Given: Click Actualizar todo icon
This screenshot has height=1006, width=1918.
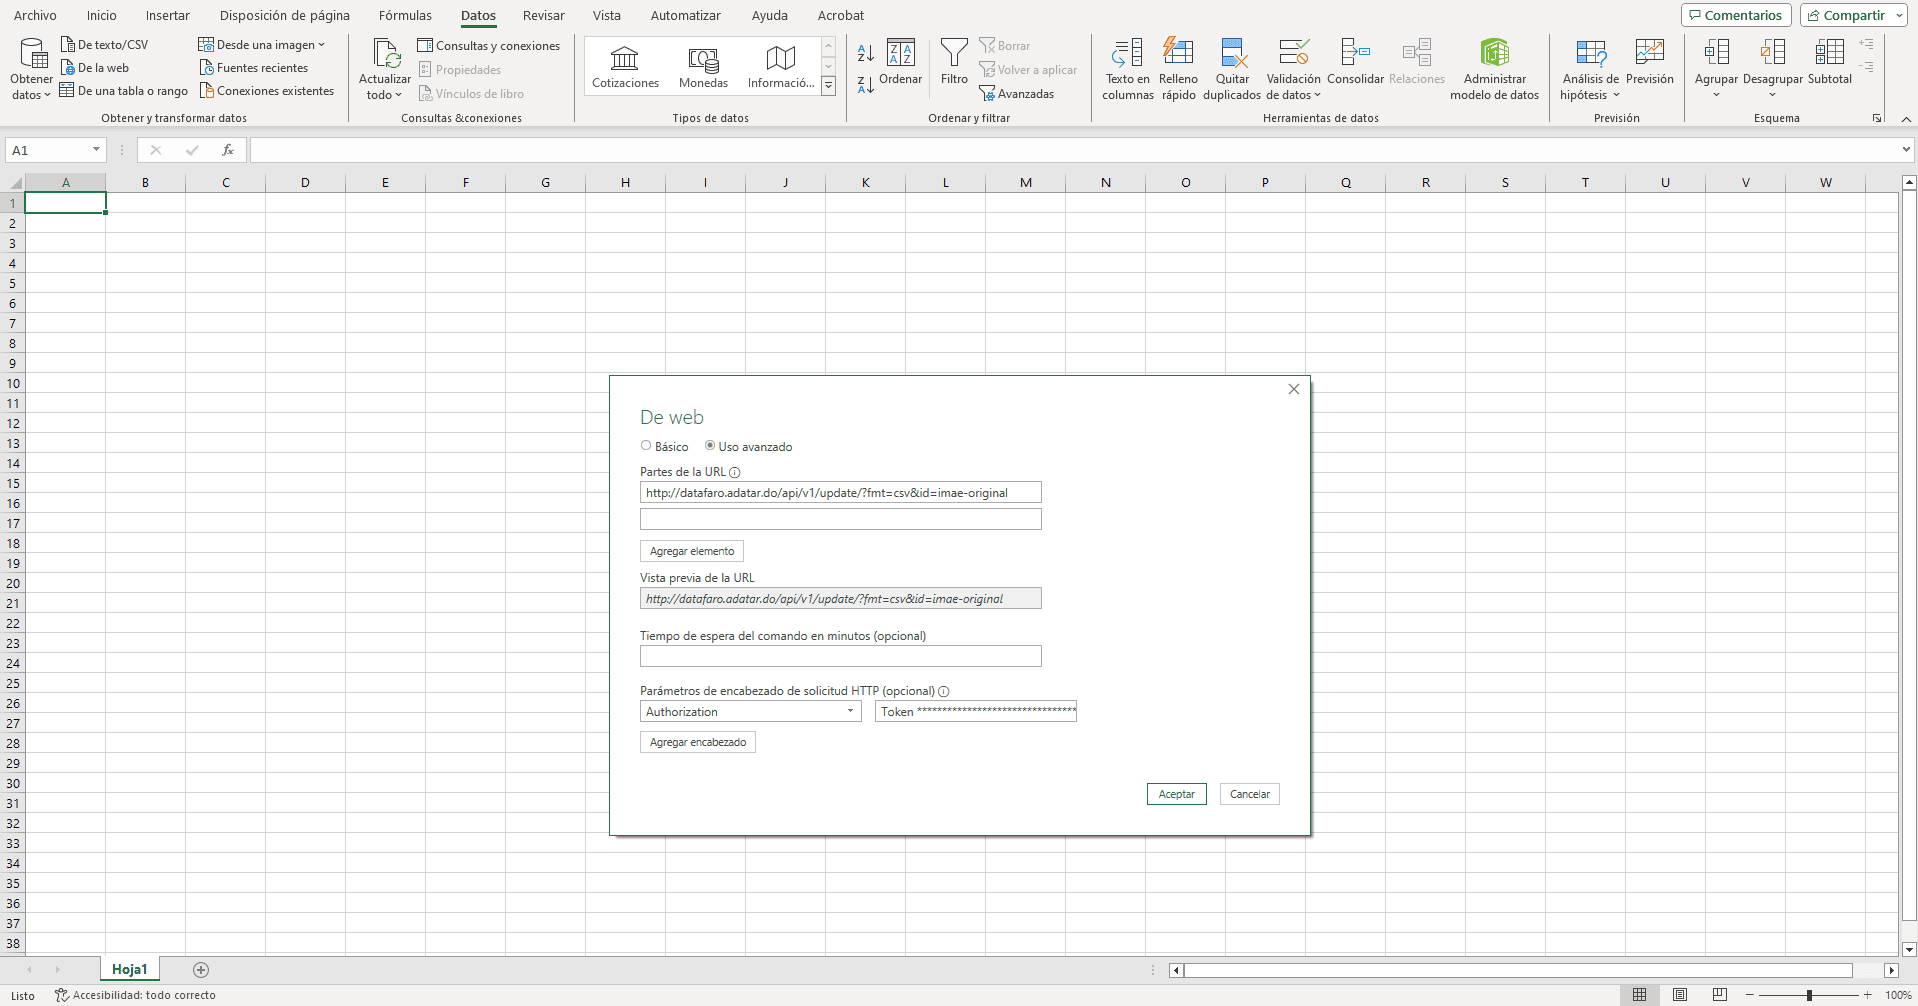Looking at the screenshot, I should tap(386, 53).
